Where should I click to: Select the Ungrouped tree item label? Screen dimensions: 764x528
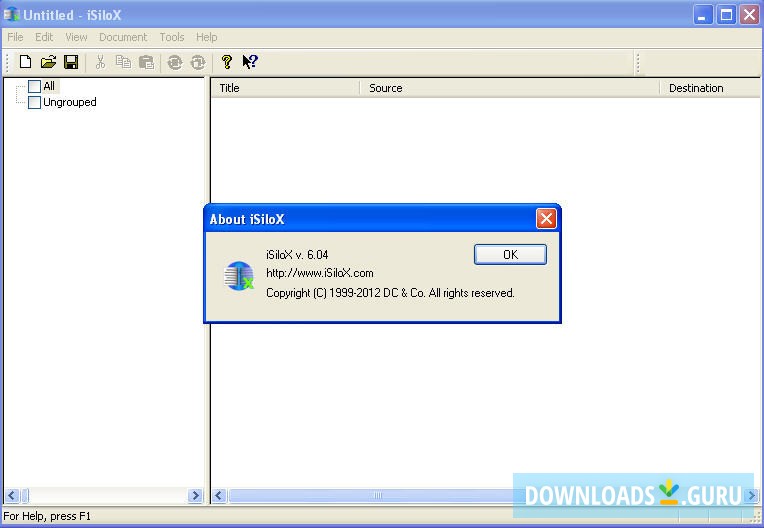[x=70, y=102]
